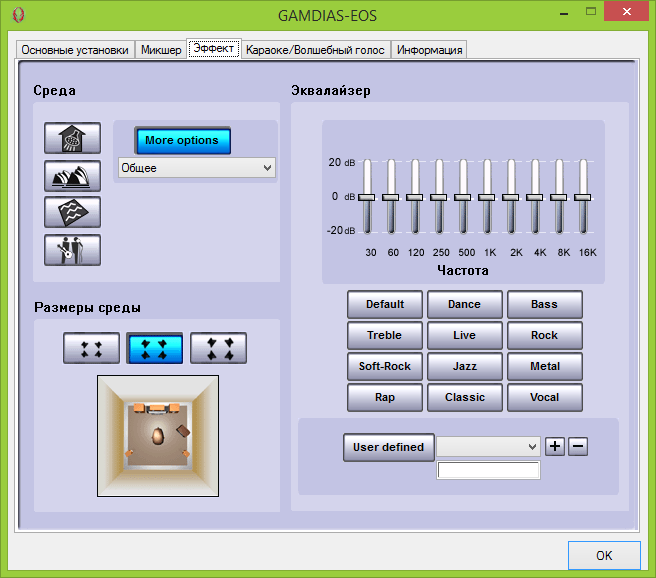The image size is (656, 578).
Task: Select the music pub performers environment icon
Action: (x=72, y=249)
